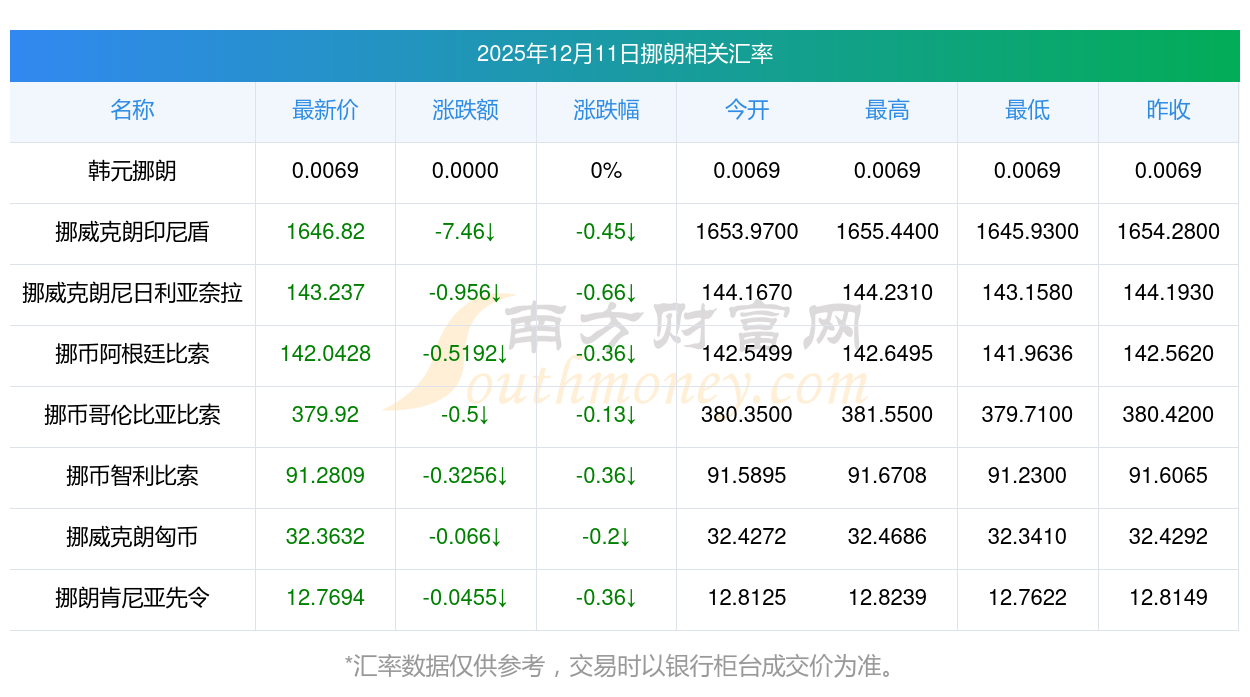Click the exchange rate disclaimer footnote
Screen dimensions: 1250x697
pyautogui.click(x=624, y=665)
